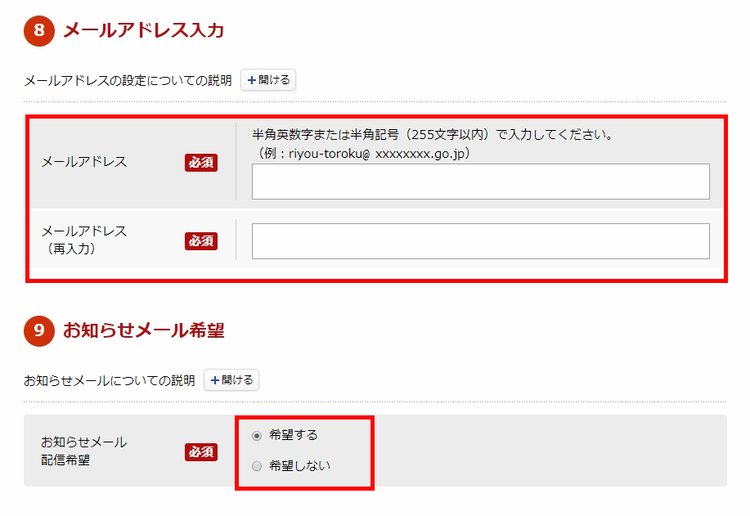Click the メールアドレス入力 section heading
The width and height of the screenshot is (750, 516).
coord(143,30)
